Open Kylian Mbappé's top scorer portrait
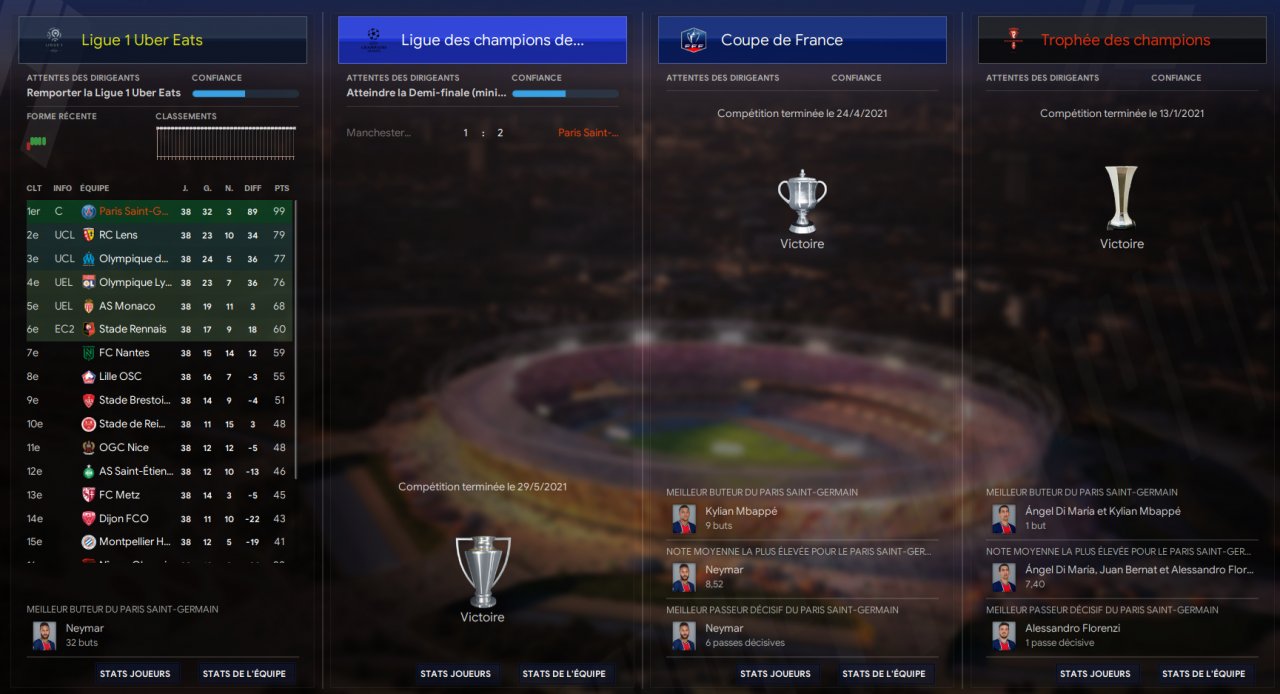 point(684,518)
